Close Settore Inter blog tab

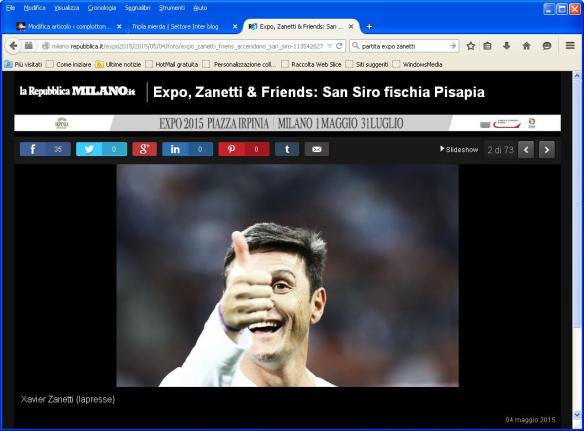click(235, 26)
